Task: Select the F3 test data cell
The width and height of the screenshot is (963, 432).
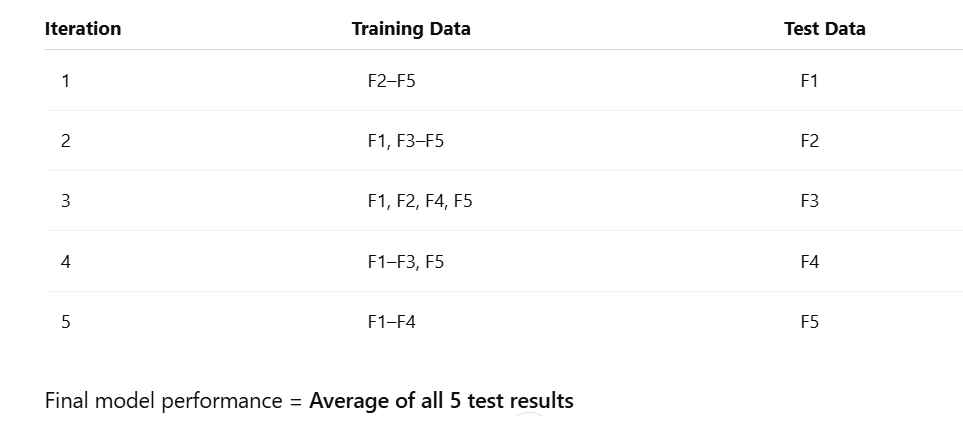Action: tap(809, 201)
